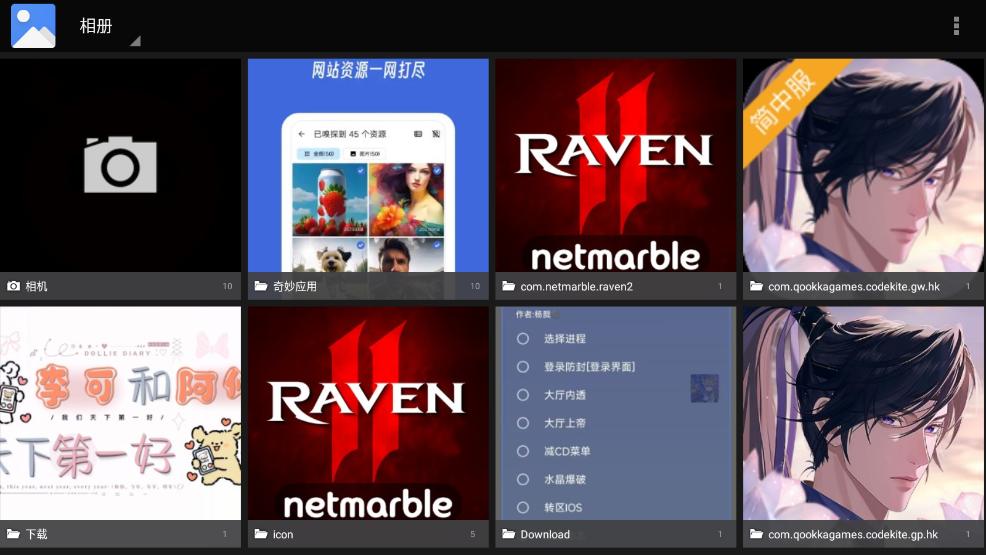Open the Gallery app icon
Image resolution: width=986 pixels, height=555 pixels.
pyautogui.click(x=33, y=26)
